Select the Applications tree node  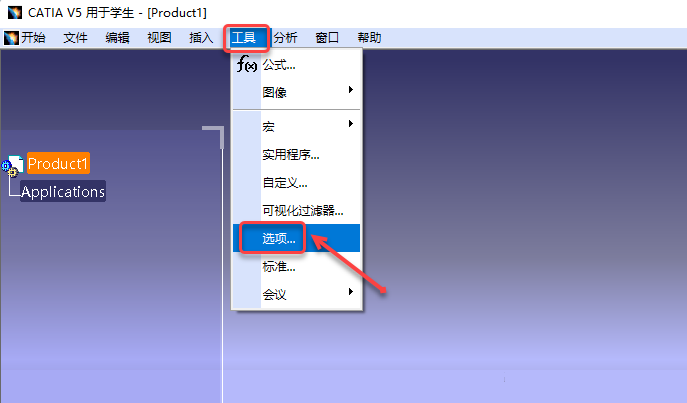(x=63, y=191)
